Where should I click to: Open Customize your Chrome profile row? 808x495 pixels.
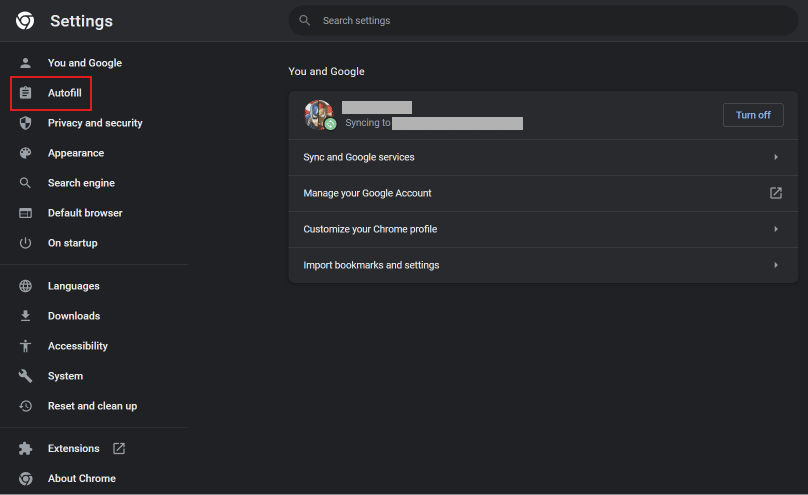(543, 229)
